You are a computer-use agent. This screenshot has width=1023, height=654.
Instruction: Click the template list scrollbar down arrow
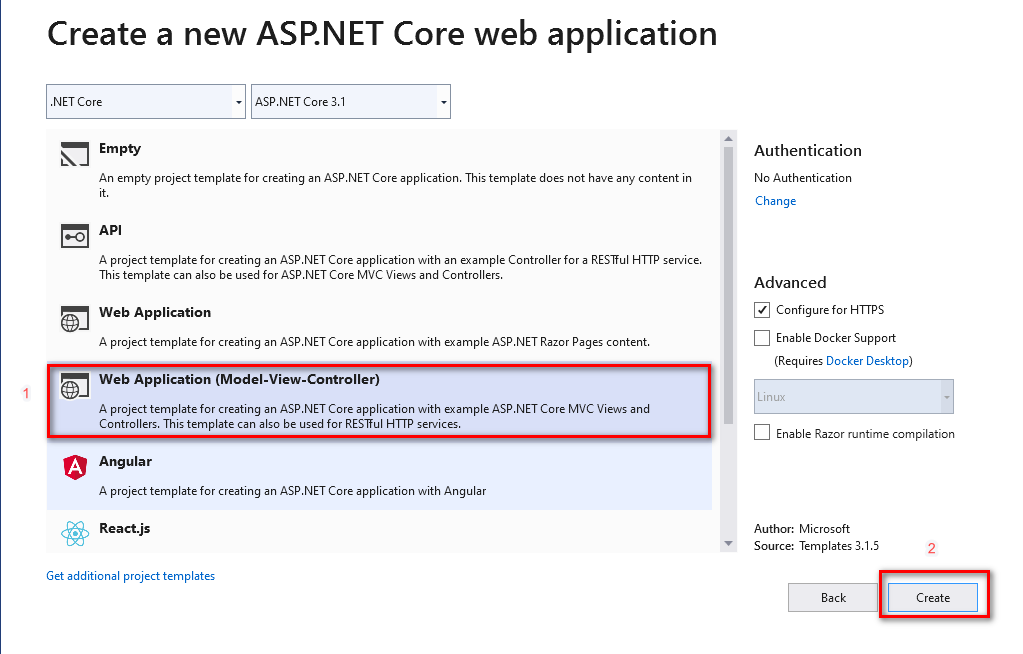[728, 543]
